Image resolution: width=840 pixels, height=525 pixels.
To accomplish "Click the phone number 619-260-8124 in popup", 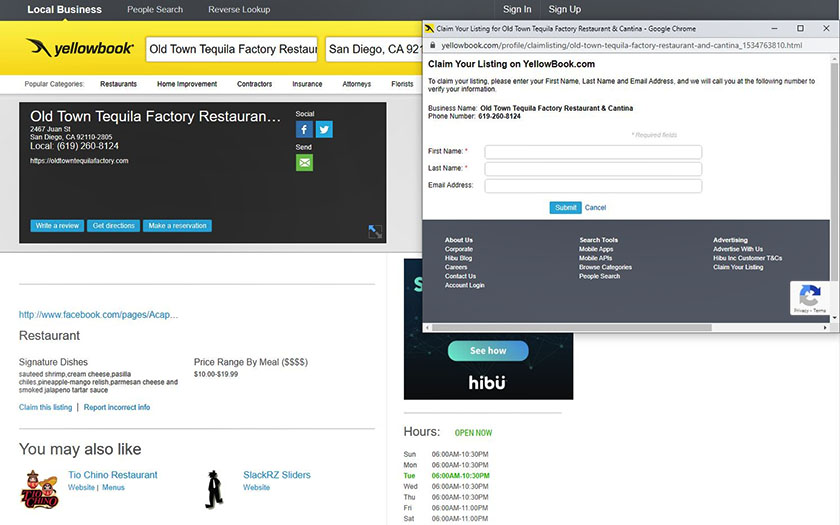I will 499,116.
